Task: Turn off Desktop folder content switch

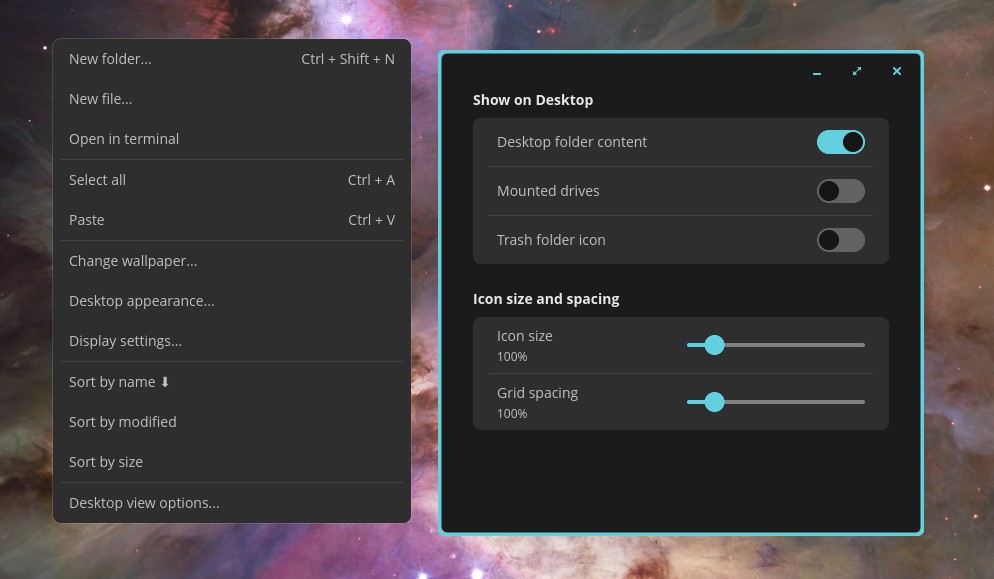Action: coord(841,142)
